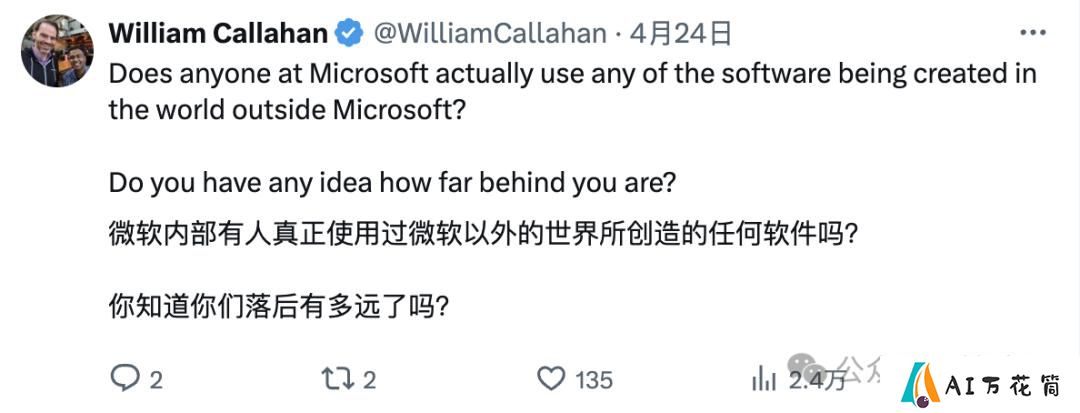The height and width of the screenshot is (413, 1080).
Task: Click the retweet count 2
Action: [x=369, y=380]
